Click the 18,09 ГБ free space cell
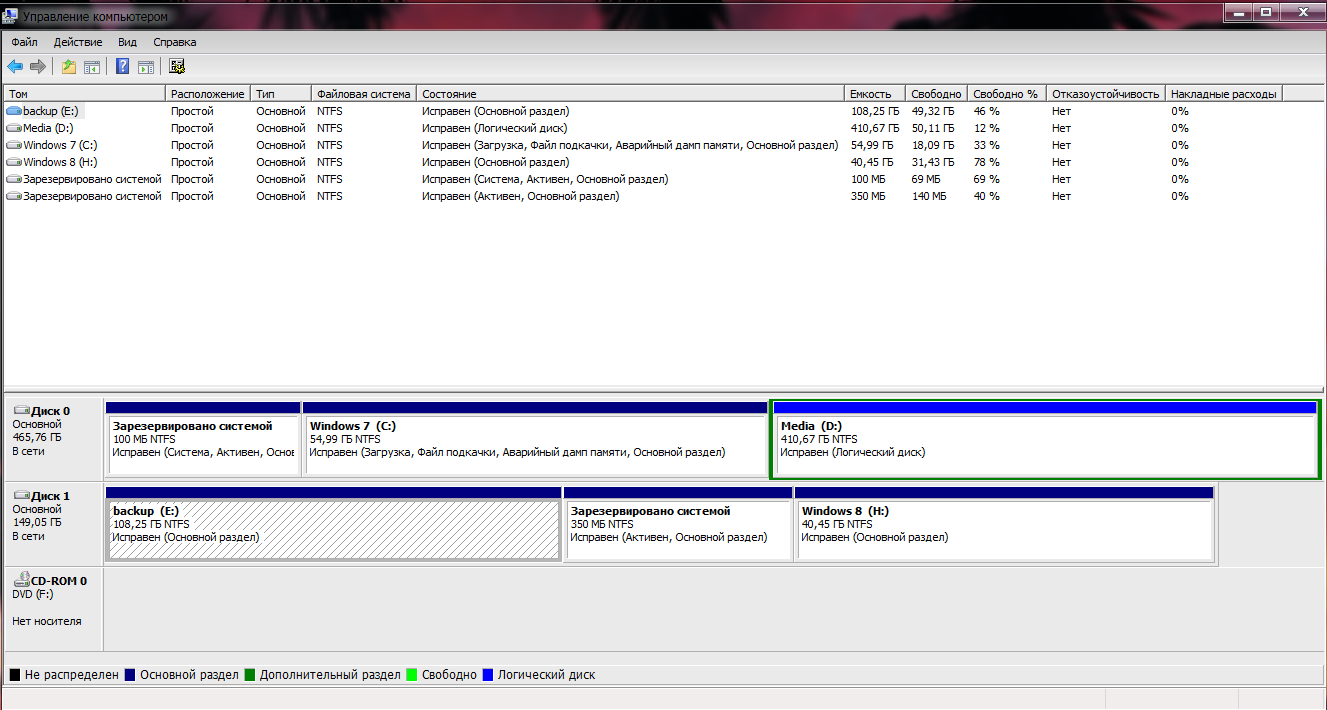1327x710 pixels. 933,145
